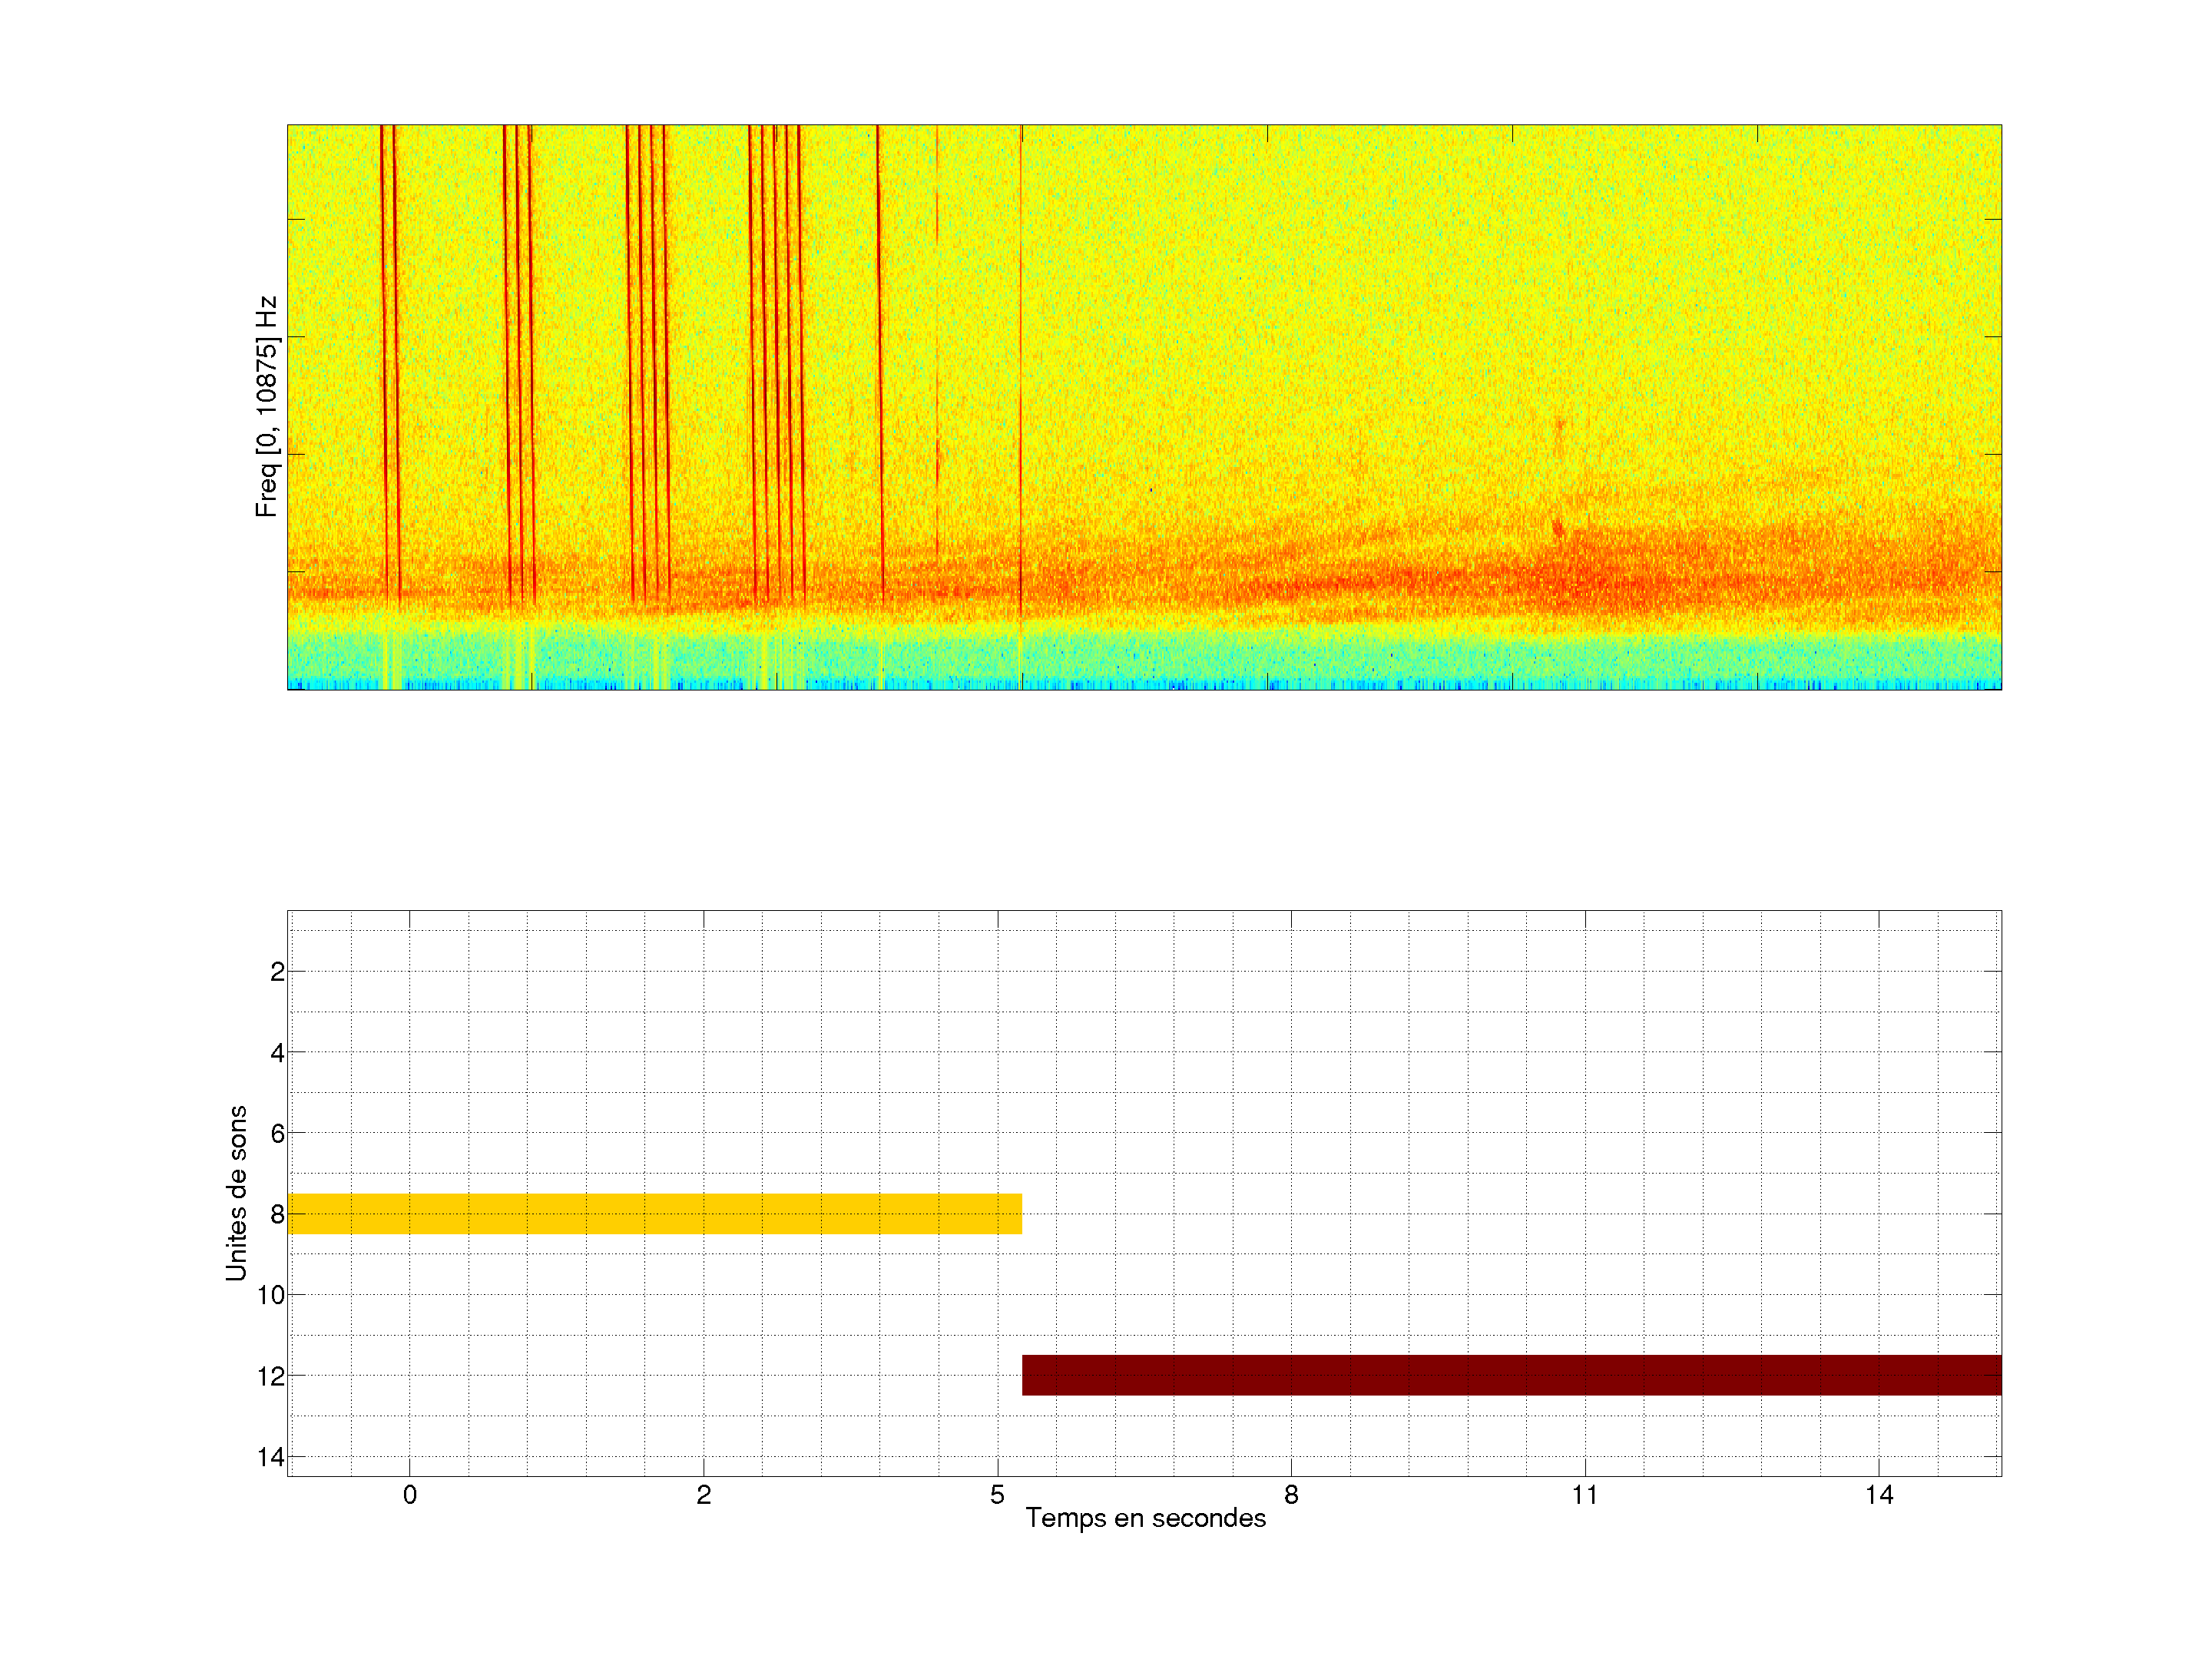Click the x-axis tick label 0
Screen dimensions: 2212x1659
tap(409, 1495)
